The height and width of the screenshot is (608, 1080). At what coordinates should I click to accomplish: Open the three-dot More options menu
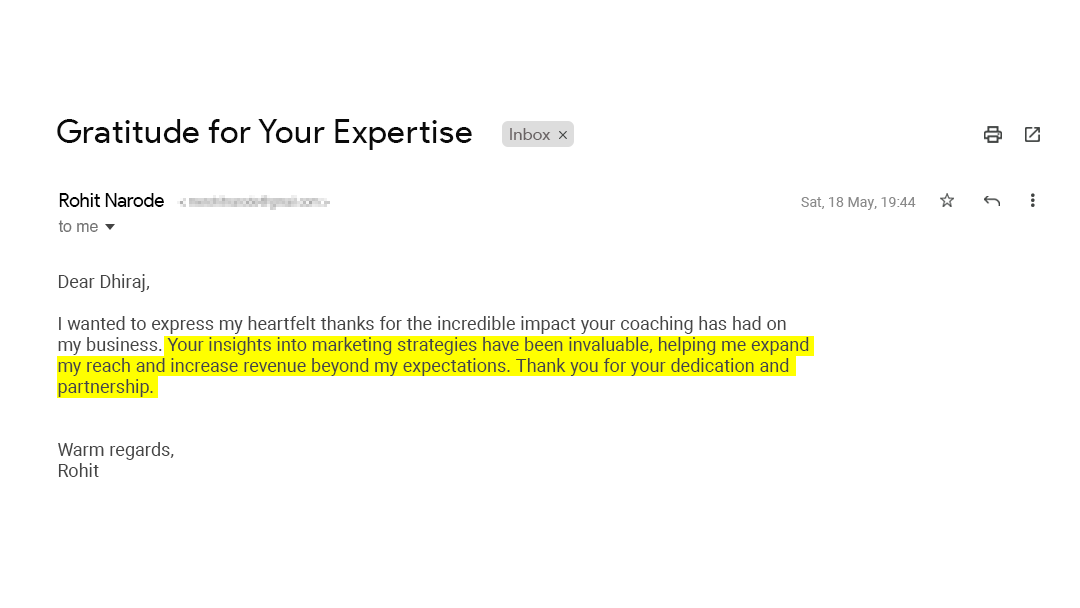(1032, 201)
